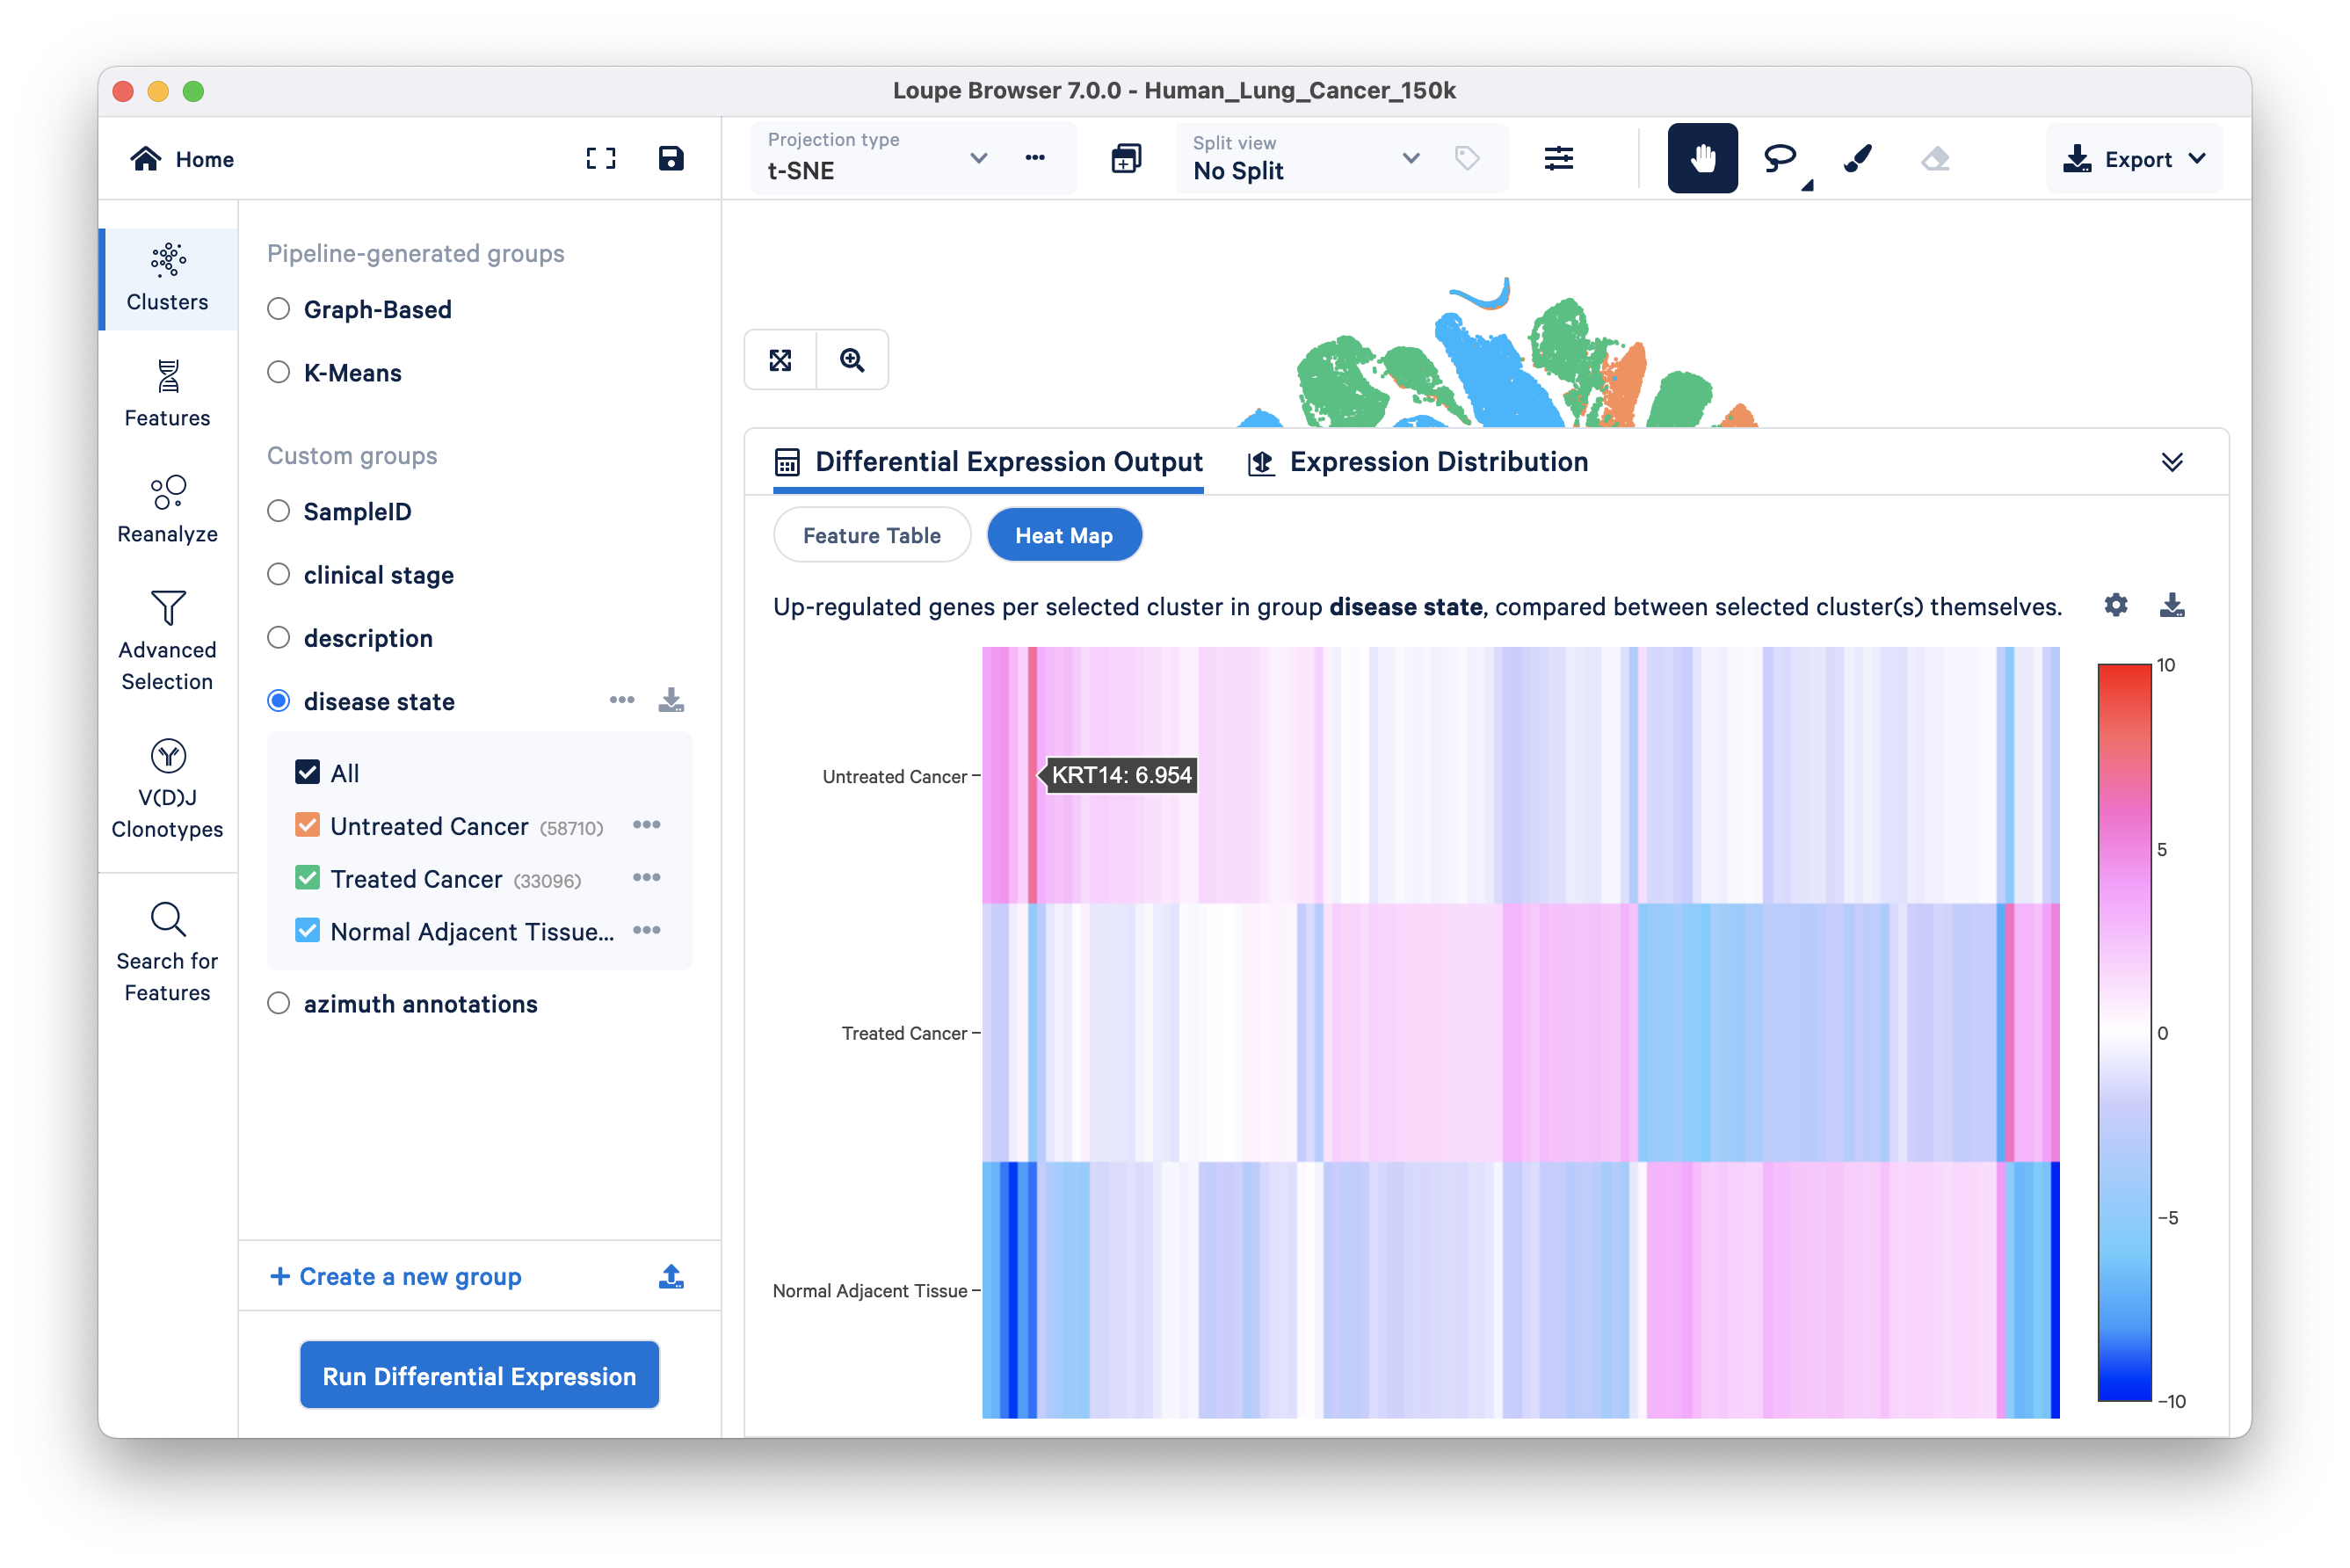Activate the brush selection tool
This screenshot has height=1568, width=2350.
(1857, 158)
